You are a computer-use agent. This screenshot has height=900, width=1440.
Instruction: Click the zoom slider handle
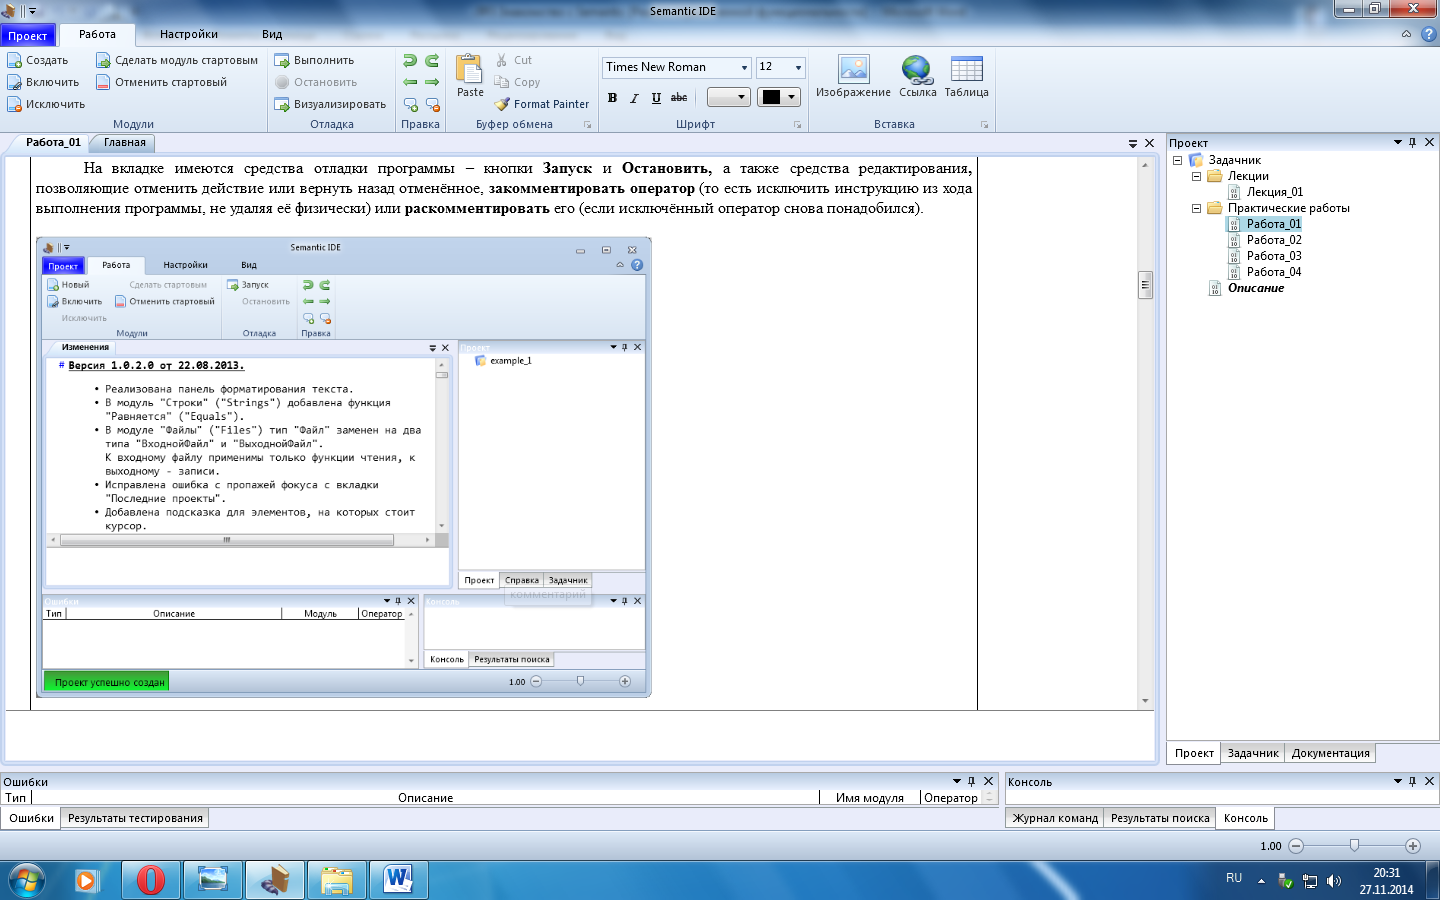(1354, 846)
